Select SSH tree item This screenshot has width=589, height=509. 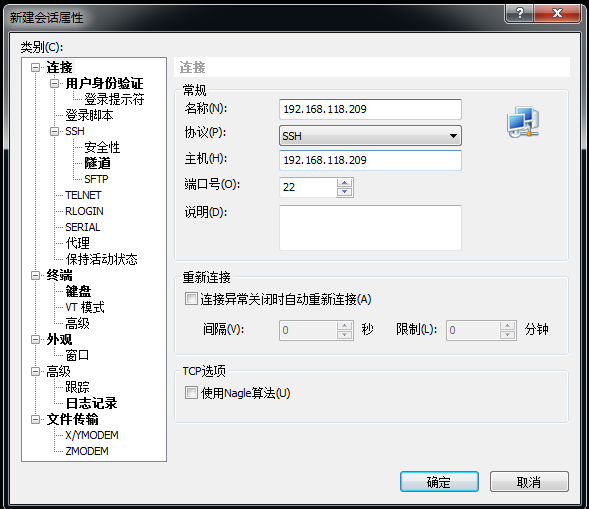75,131
